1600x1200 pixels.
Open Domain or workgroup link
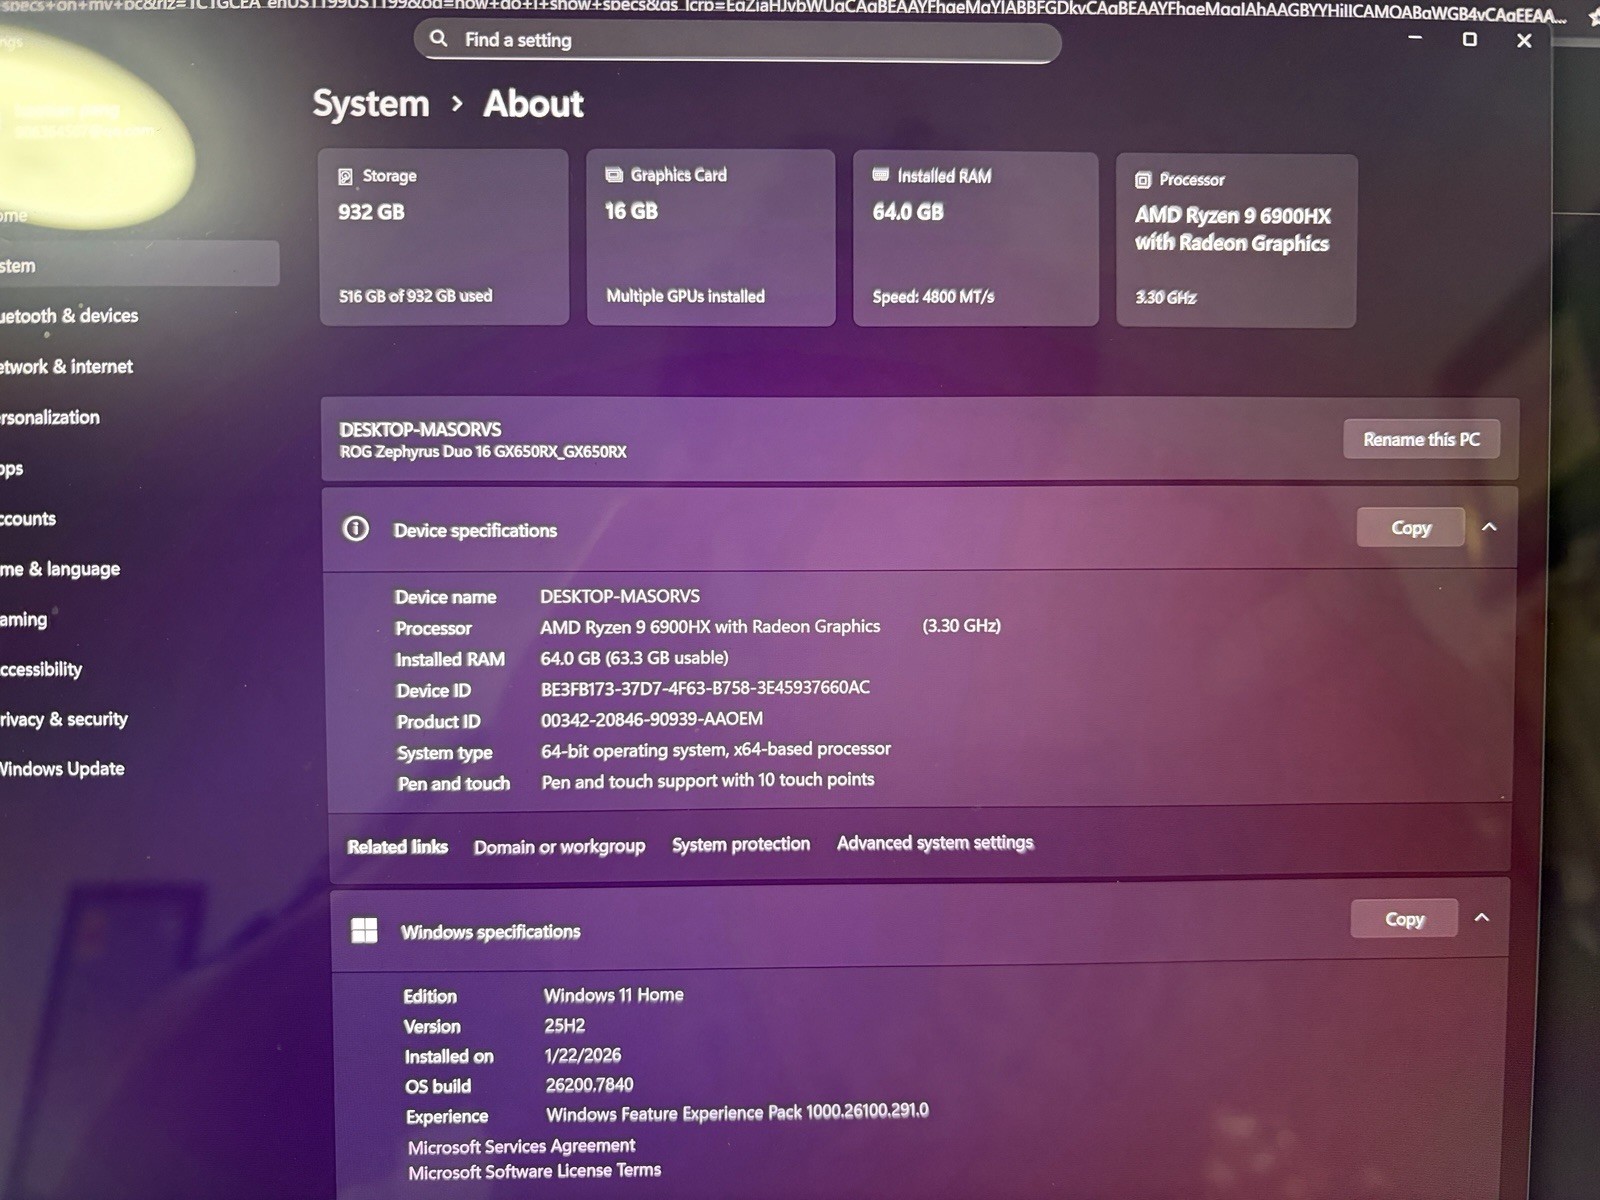point(559,847)
